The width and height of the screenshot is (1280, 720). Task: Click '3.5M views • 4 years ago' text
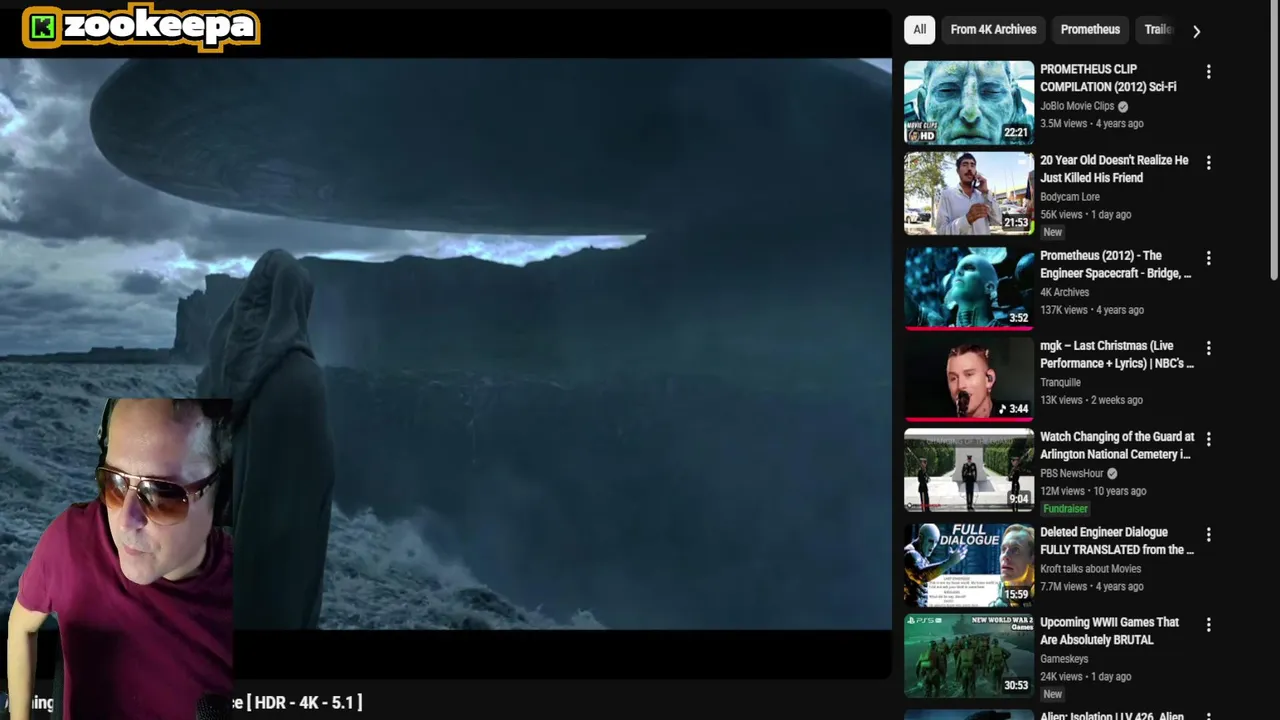tap(1091, 124)
